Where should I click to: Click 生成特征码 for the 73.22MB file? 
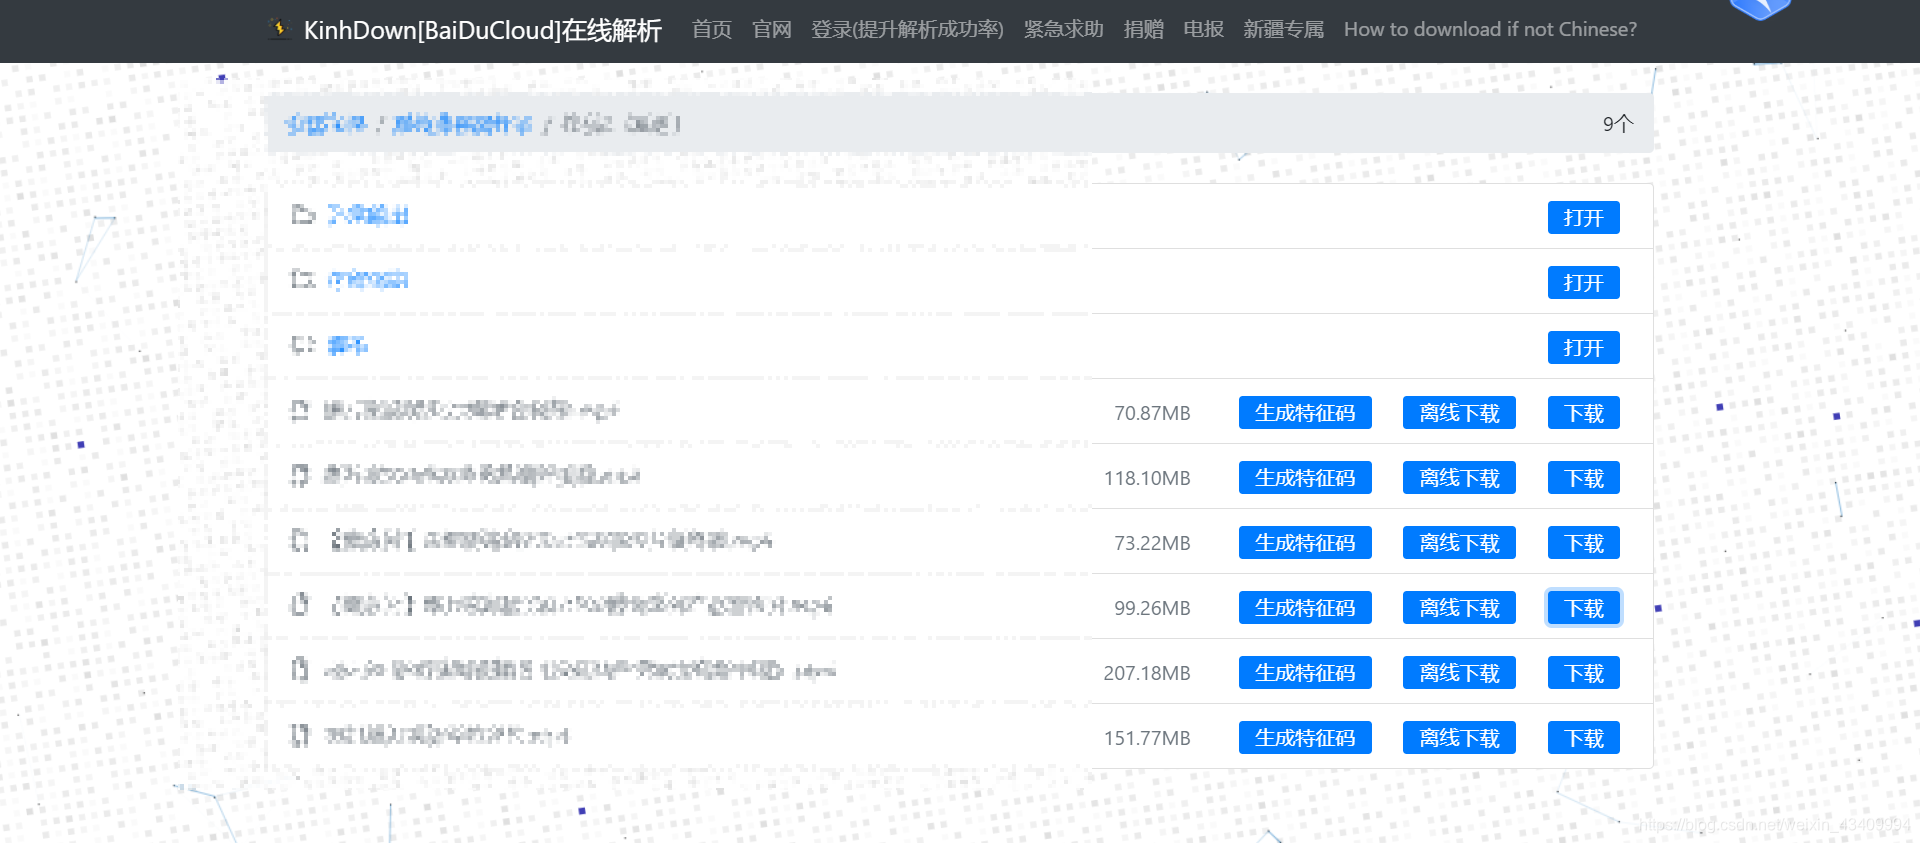(x=1305, y=543)
